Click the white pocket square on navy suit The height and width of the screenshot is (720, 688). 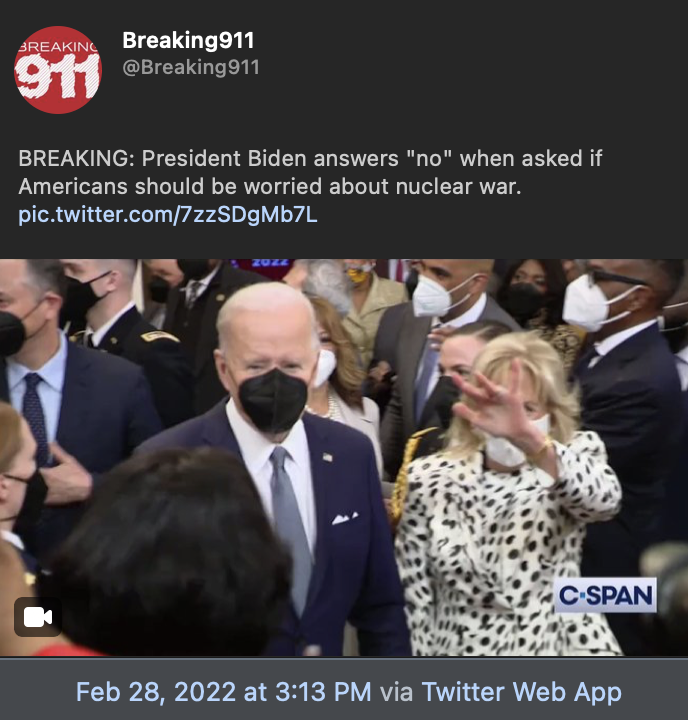tap(345, 518)
